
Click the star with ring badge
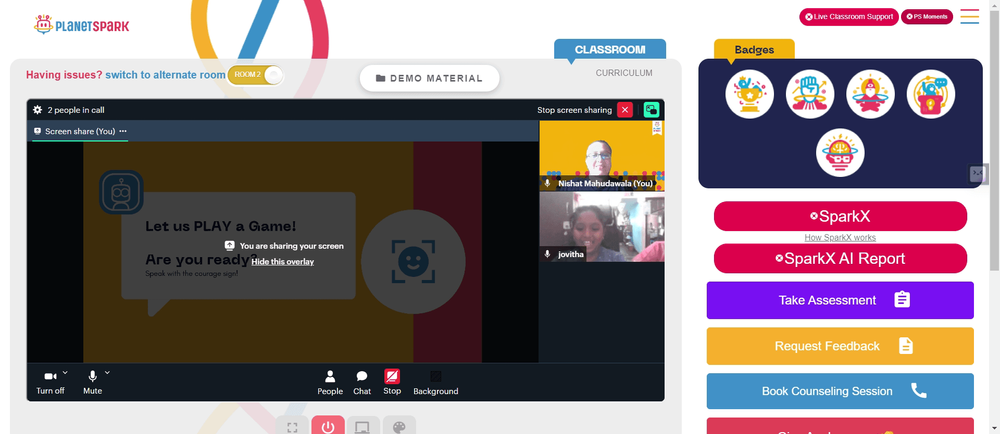[x=870, y=94]
